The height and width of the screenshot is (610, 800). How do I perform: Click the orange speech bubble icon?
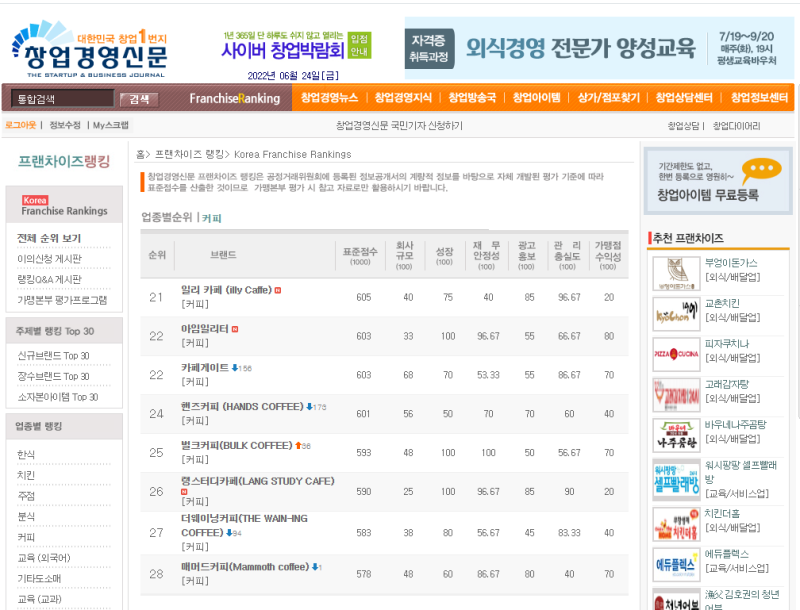tap(762, 170)
